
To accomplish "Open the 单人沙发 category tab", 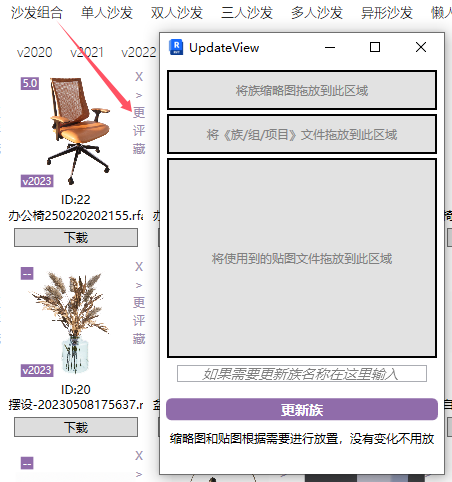I will (x=107, y=13).
